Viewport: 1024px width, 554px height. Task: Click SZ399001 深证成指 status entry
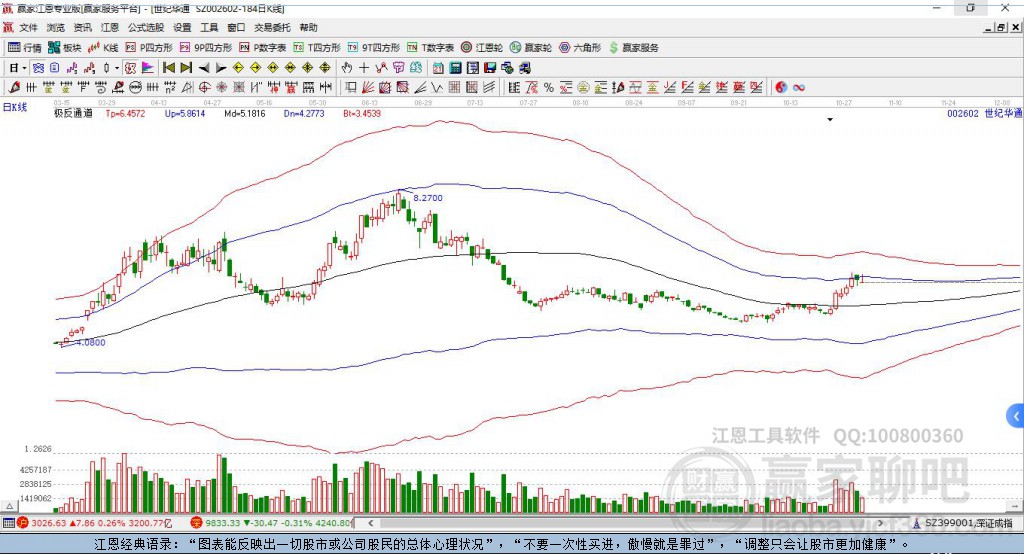coord(963,523)
